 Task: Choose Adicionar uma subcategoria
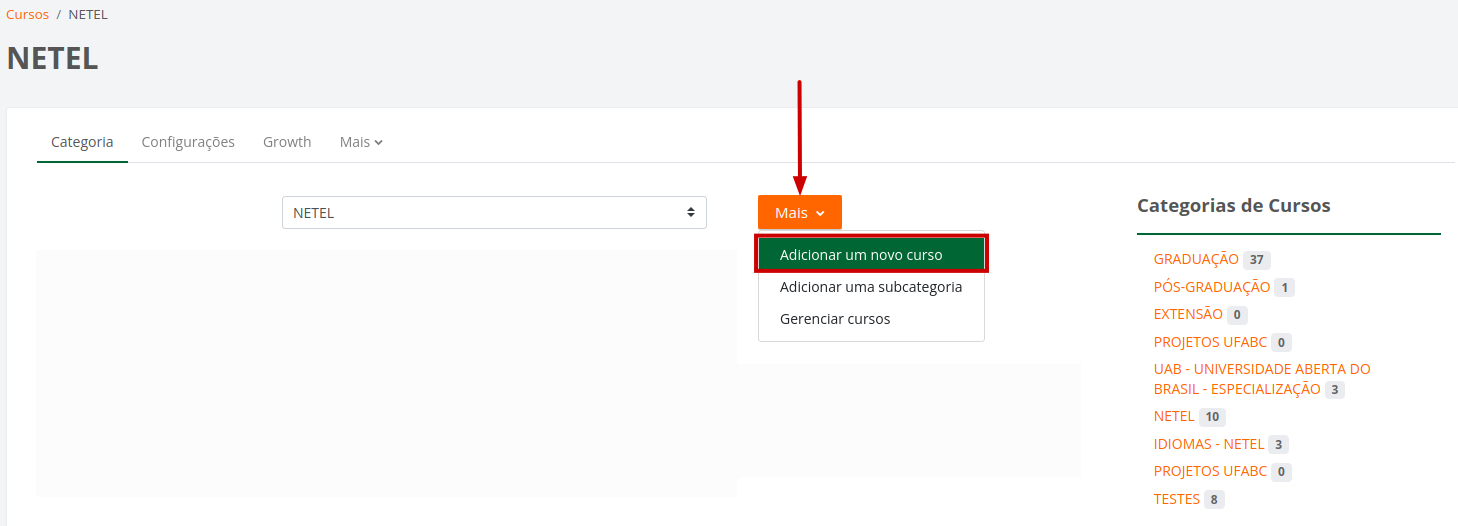[871, 287]
